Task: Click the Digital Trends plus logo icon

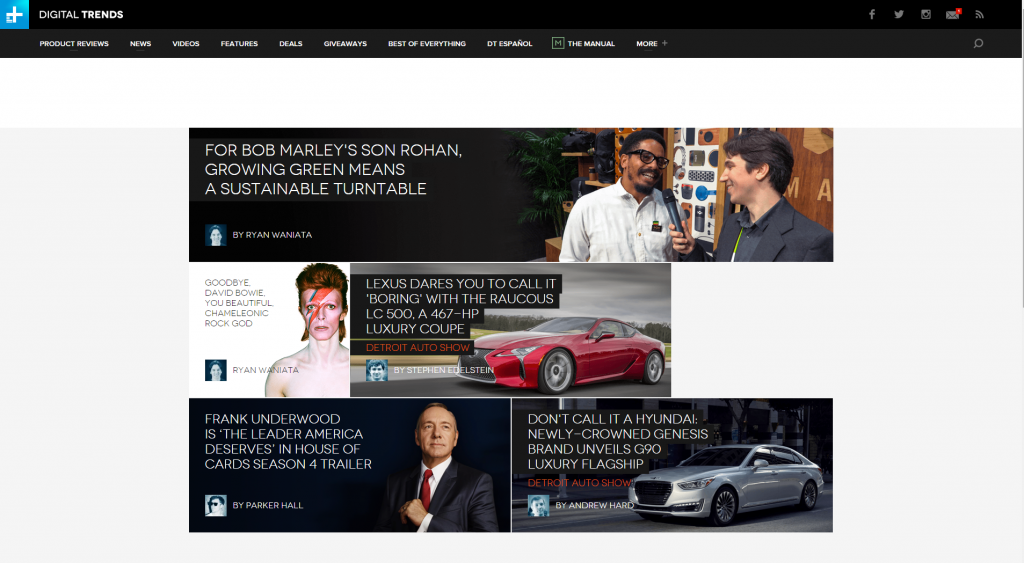Action: click(x=14, y=14)
